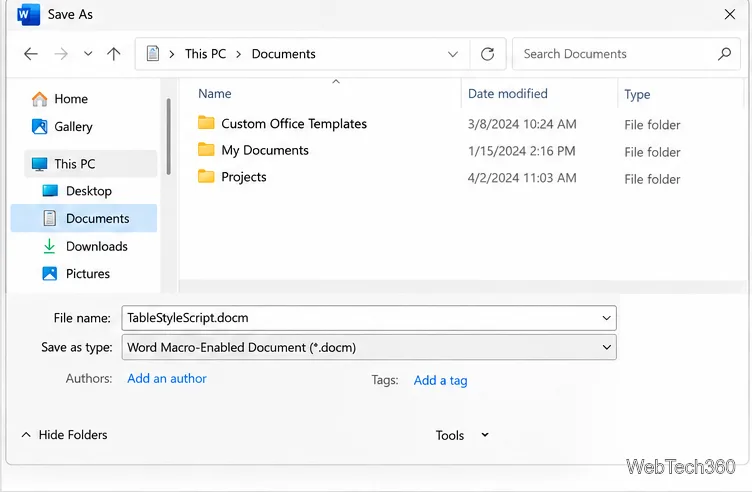Select Documents in the navigation pane
752x492 pixels.
tap(84, 218)
